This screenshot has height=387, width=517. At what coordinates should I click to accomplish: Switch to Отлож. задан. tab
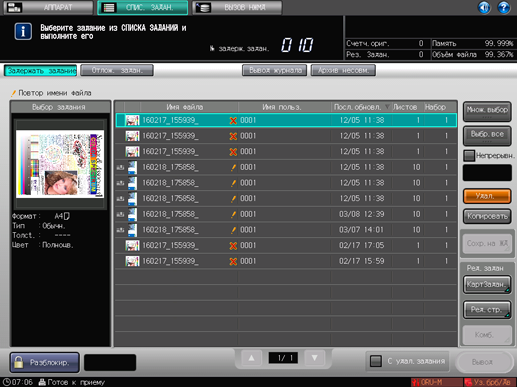click(x=117, y=70)
